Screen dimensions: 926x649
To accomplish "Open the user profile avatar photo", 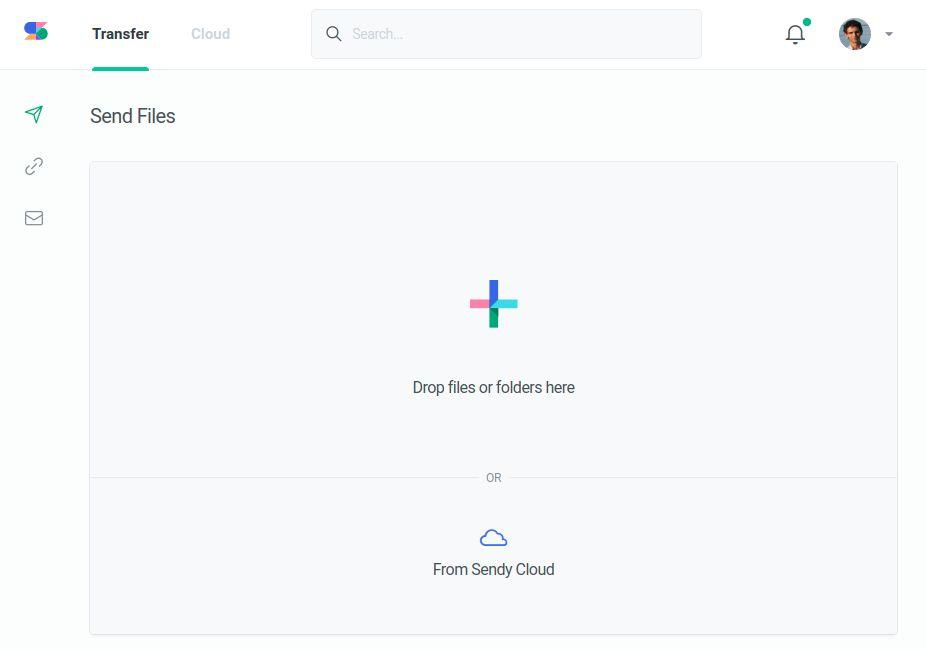I will click(x=855, y=34).
